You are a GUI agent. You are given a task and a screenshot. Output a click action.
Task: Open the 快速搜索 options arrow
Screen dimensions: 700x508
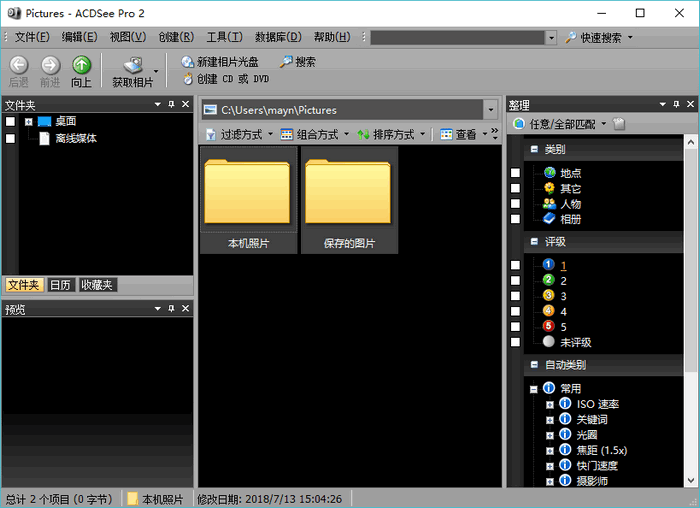(x=630, y=37)
